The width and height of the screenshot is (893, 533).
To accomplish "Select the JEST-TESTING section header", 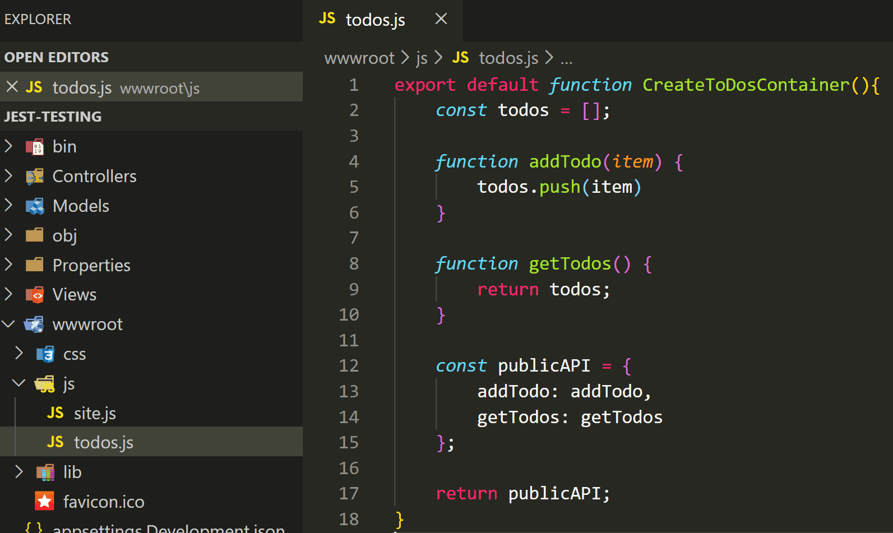I will click(x=151, y=116).
